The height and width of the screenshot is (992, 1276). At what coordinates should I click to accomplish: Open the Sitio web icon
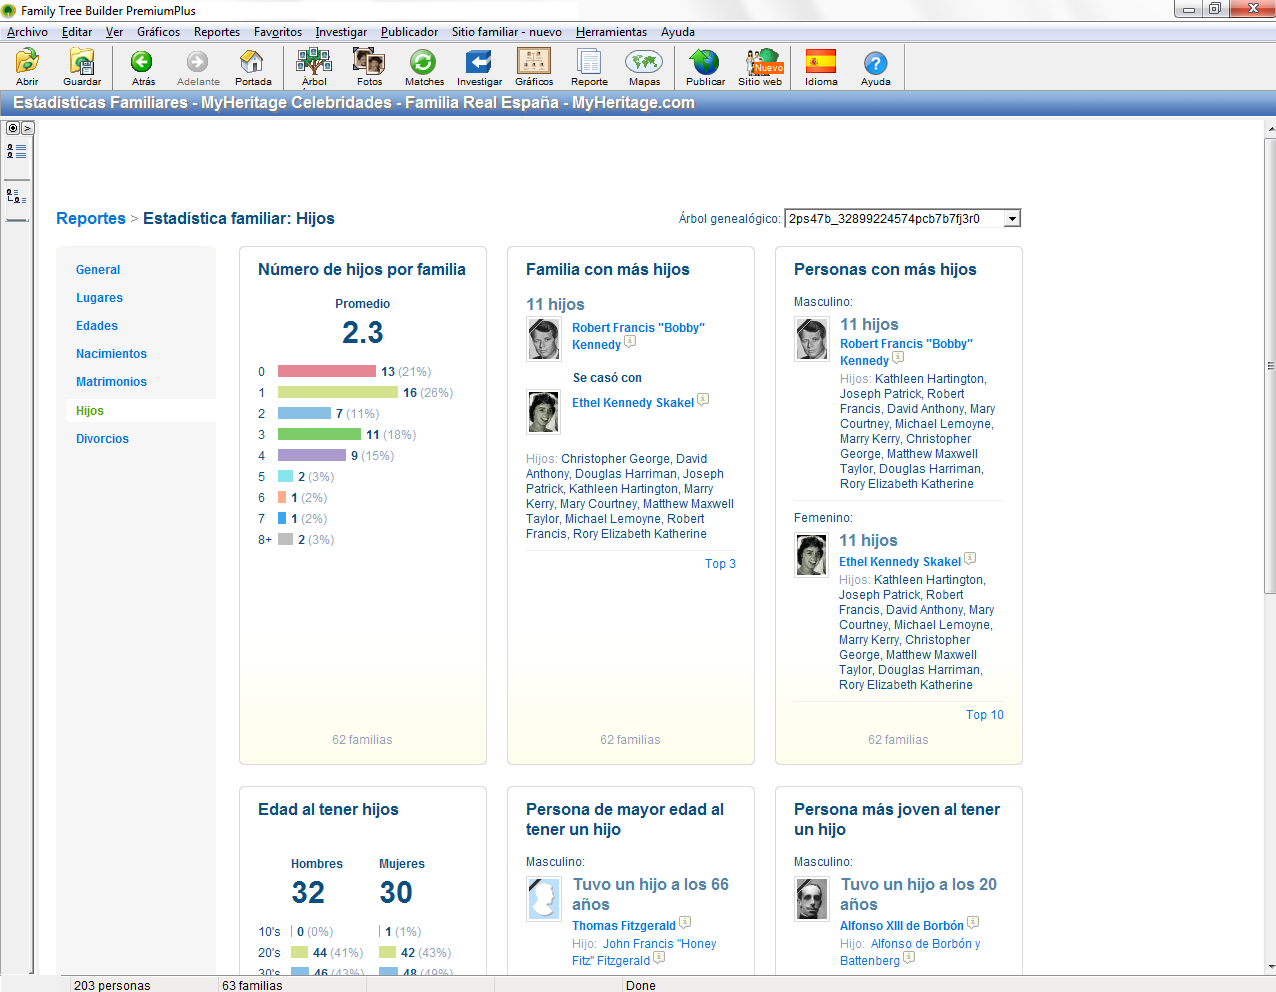(x=760, y=67)
